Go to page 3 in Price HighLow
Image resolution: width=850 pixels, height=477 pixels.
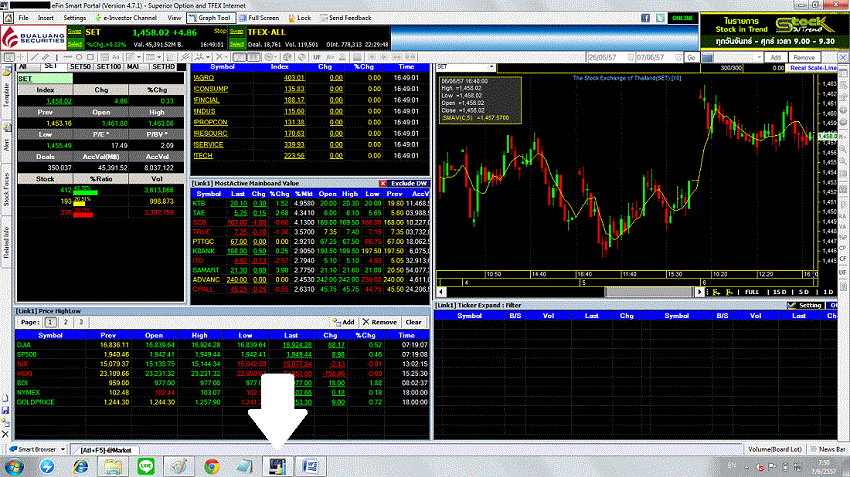pos(81,323)
